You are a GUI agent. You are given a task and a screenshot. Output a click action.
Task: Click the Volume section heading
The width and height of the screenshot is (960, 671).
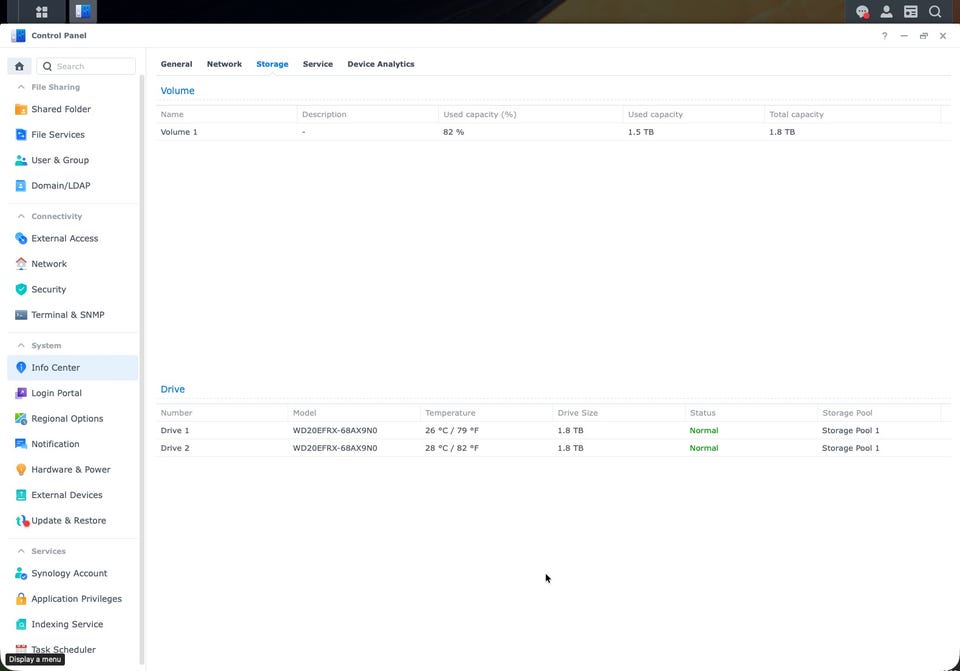click(178, 91)
